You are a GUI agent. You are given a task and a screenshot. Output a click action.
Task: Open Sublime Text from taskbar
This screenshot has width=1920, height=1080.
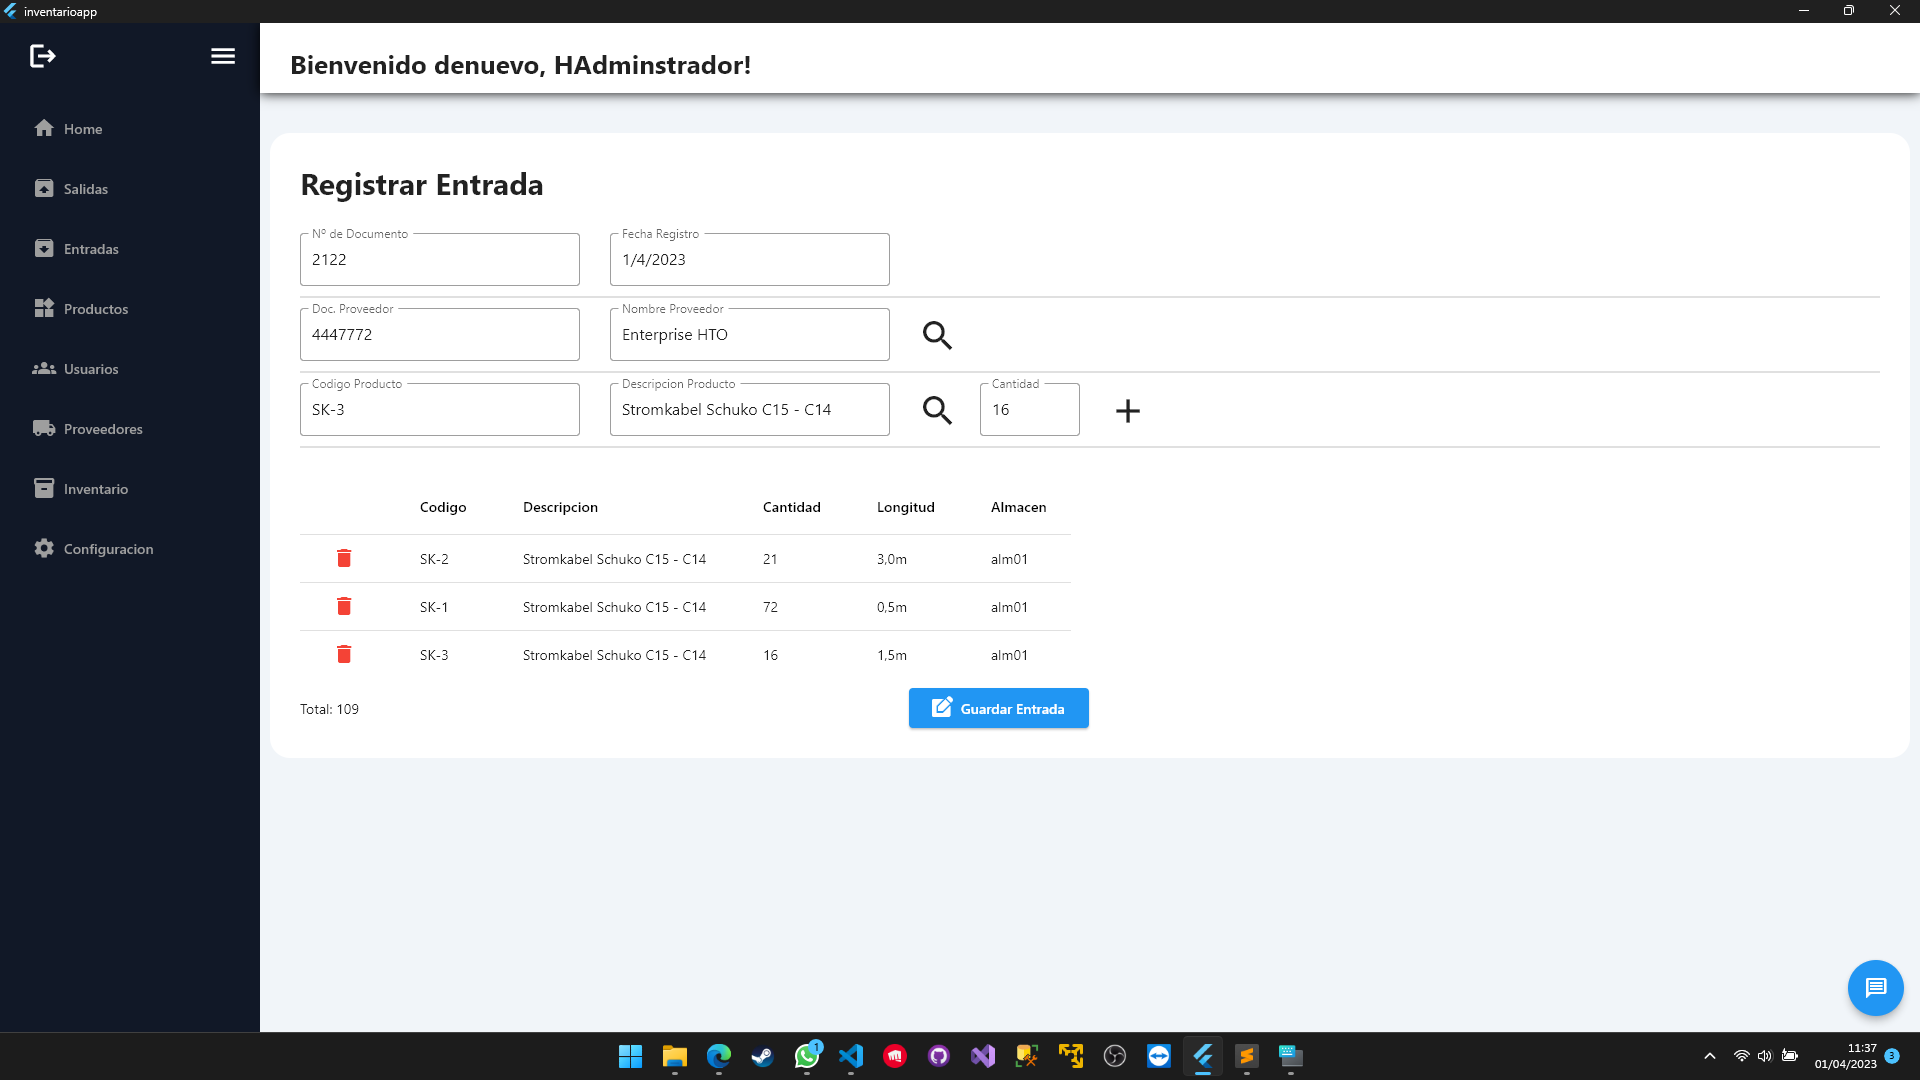point(1247,1056)
